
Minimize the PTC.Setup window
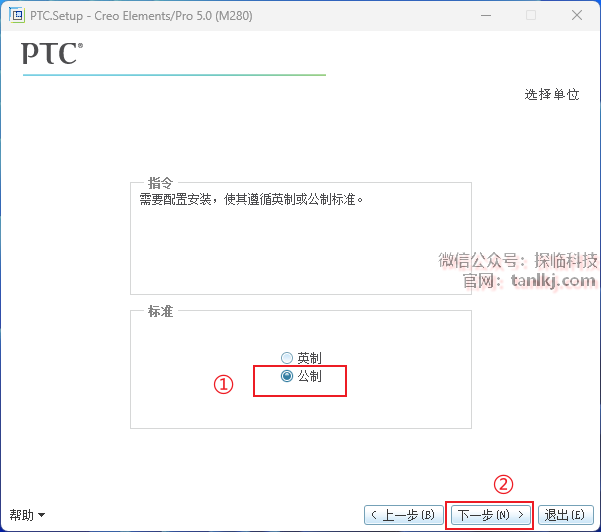(x=486, y=15)
